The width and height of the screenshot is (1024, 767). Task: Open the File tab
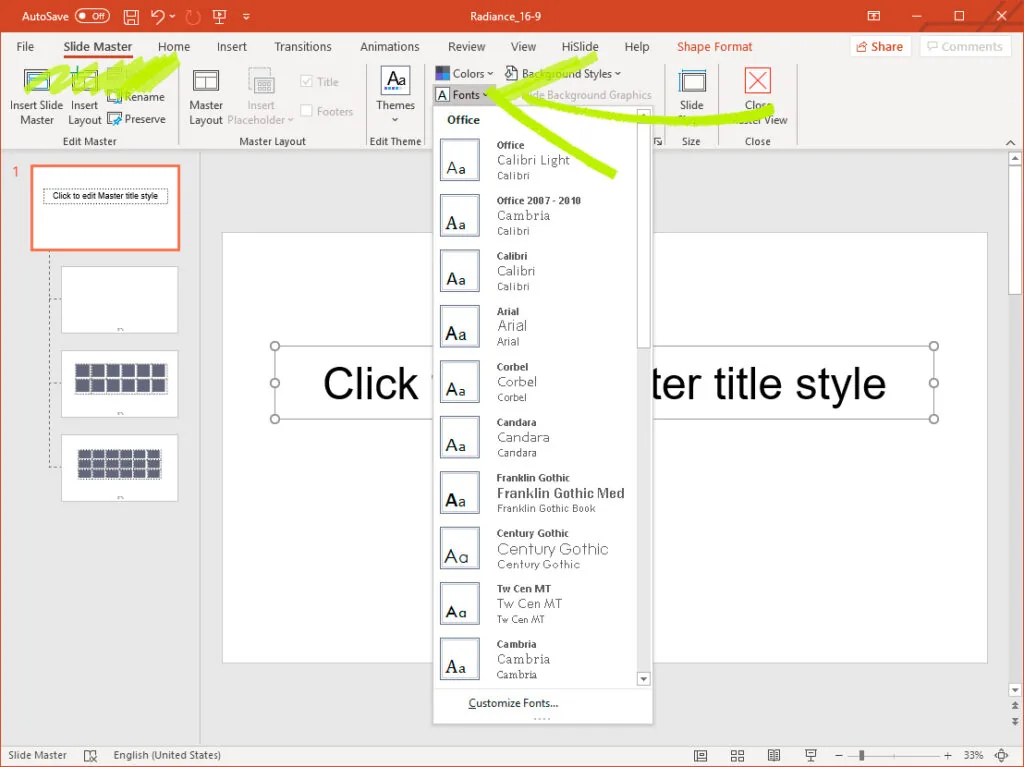point(25,46)
